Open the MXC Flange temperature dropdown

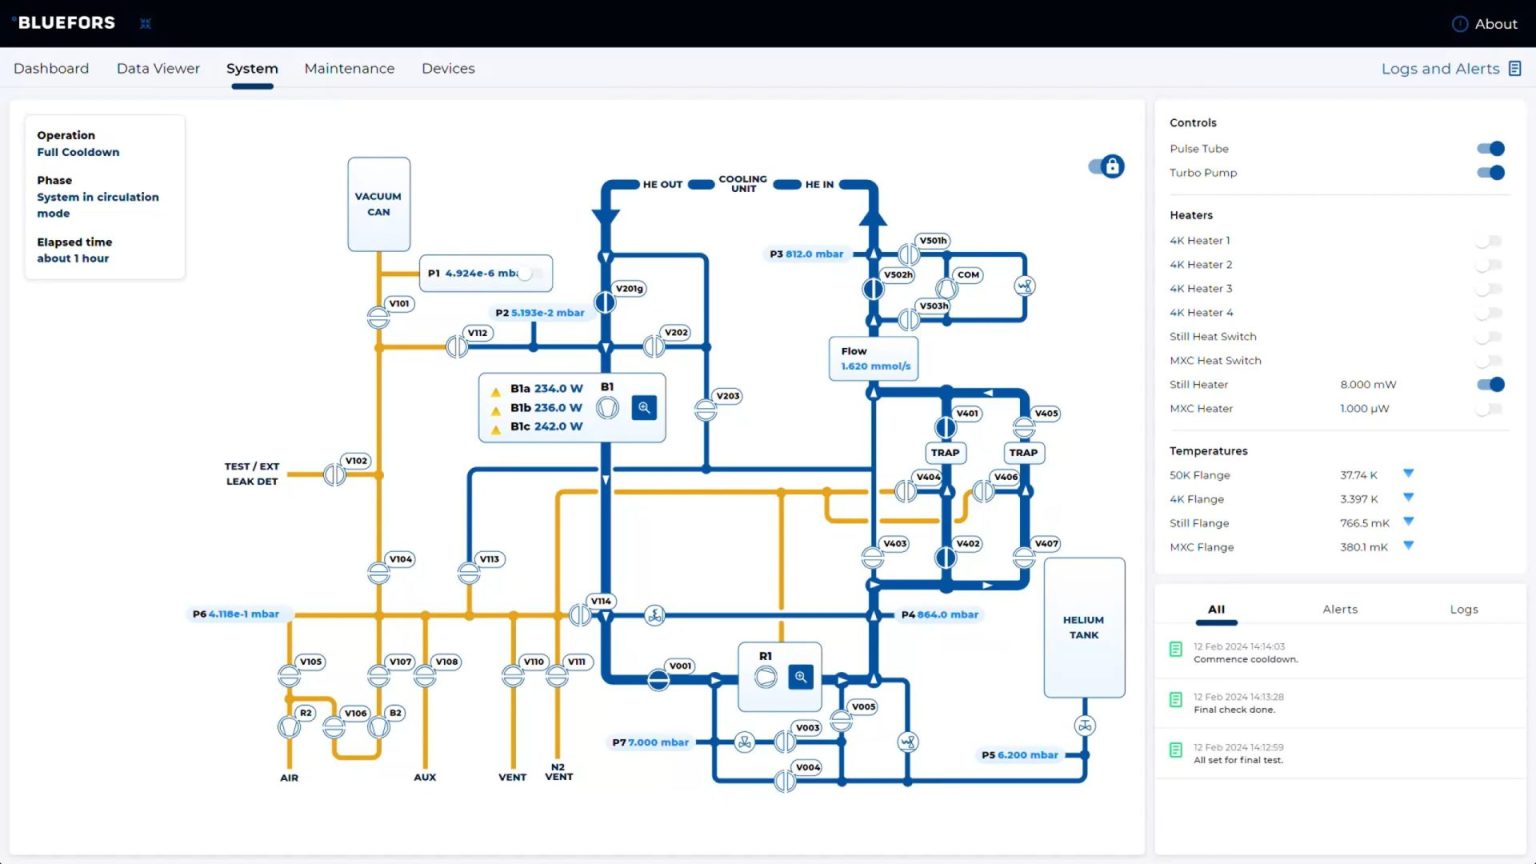tap(1409, 546)
